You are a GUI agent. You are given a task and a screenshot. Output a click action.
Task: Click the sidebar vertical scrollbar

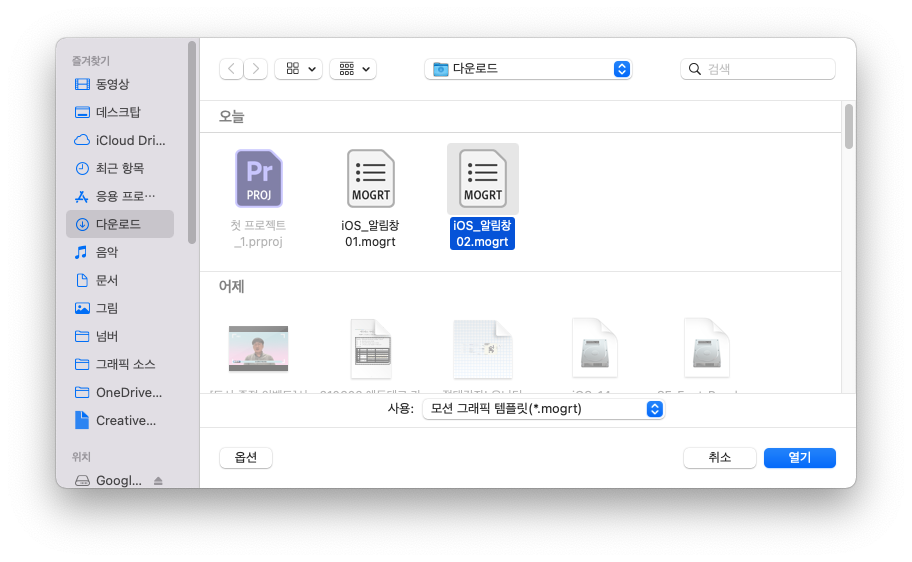click(x=192, y=143)
